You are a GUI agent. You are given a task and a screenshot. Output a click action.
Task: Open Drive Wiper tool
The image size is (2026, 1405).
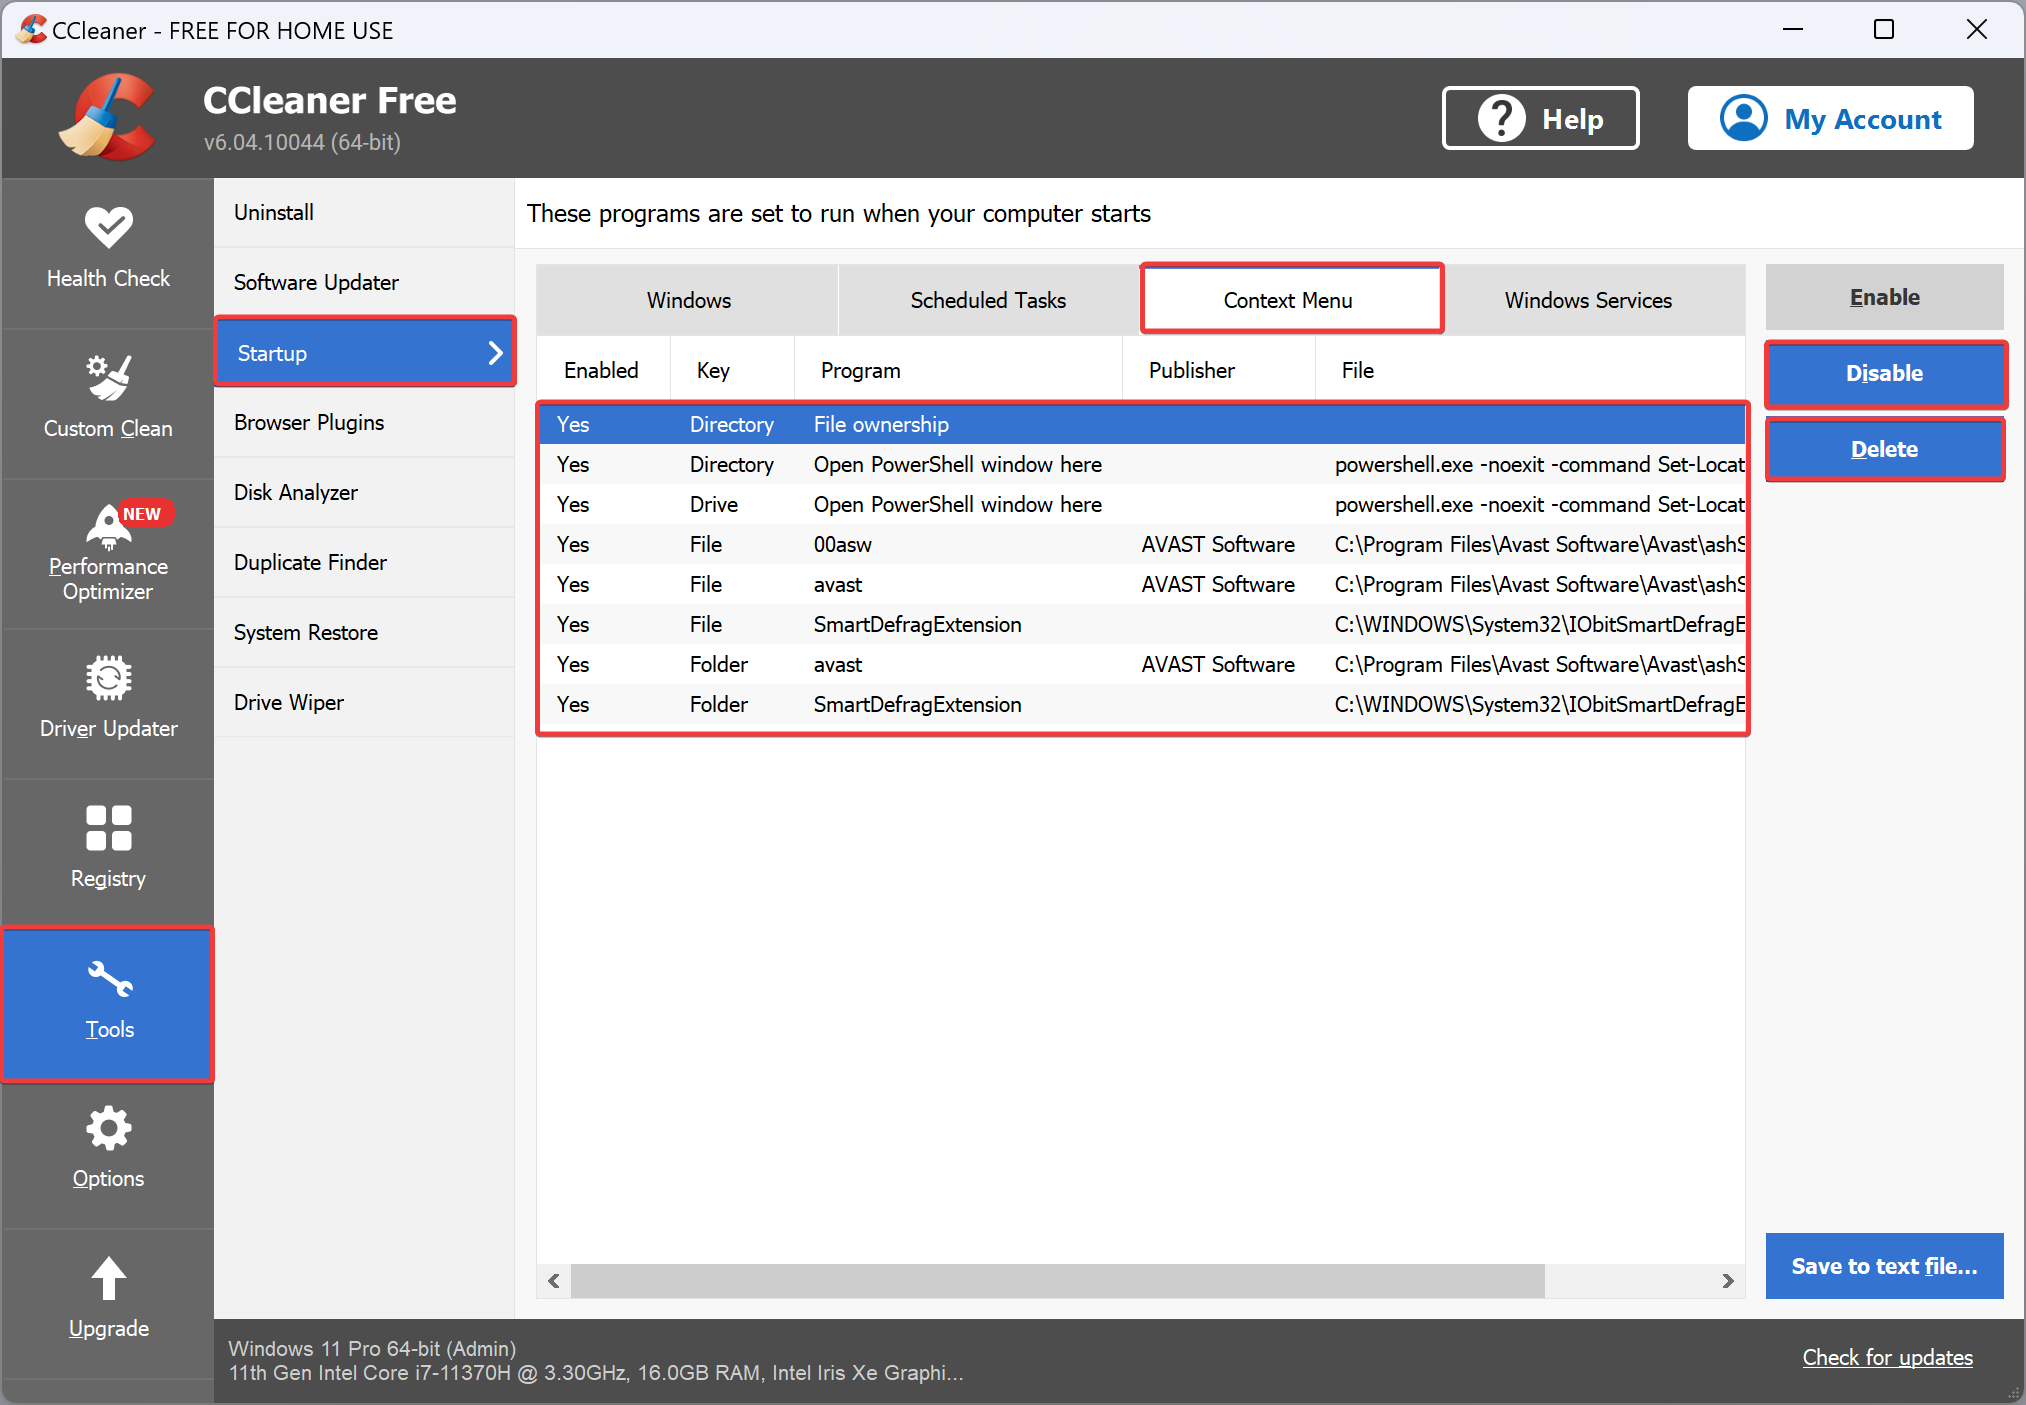tap(364, 703)
